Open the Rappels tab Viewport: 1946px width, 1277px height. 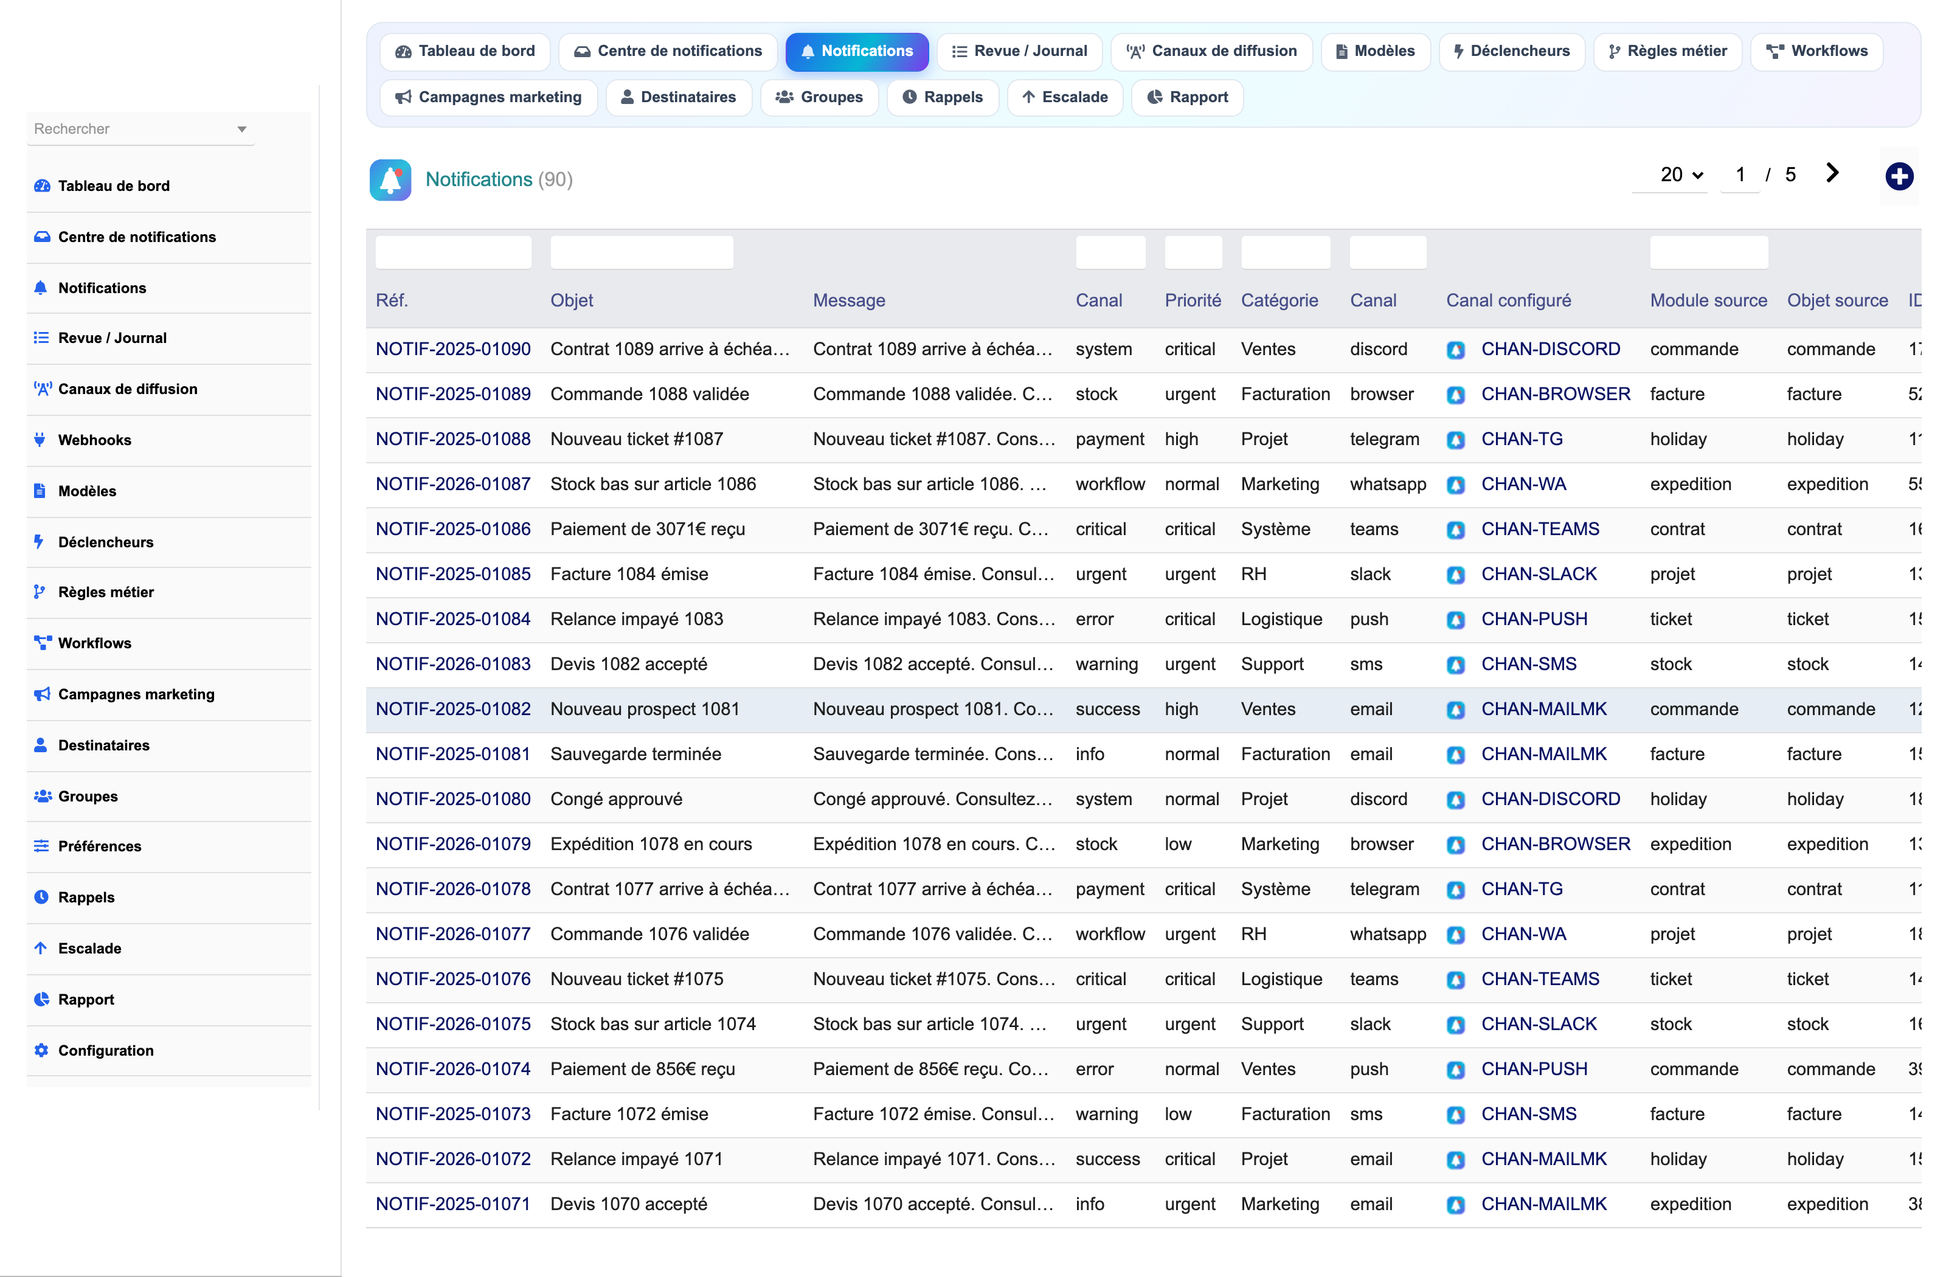[943, 97]
